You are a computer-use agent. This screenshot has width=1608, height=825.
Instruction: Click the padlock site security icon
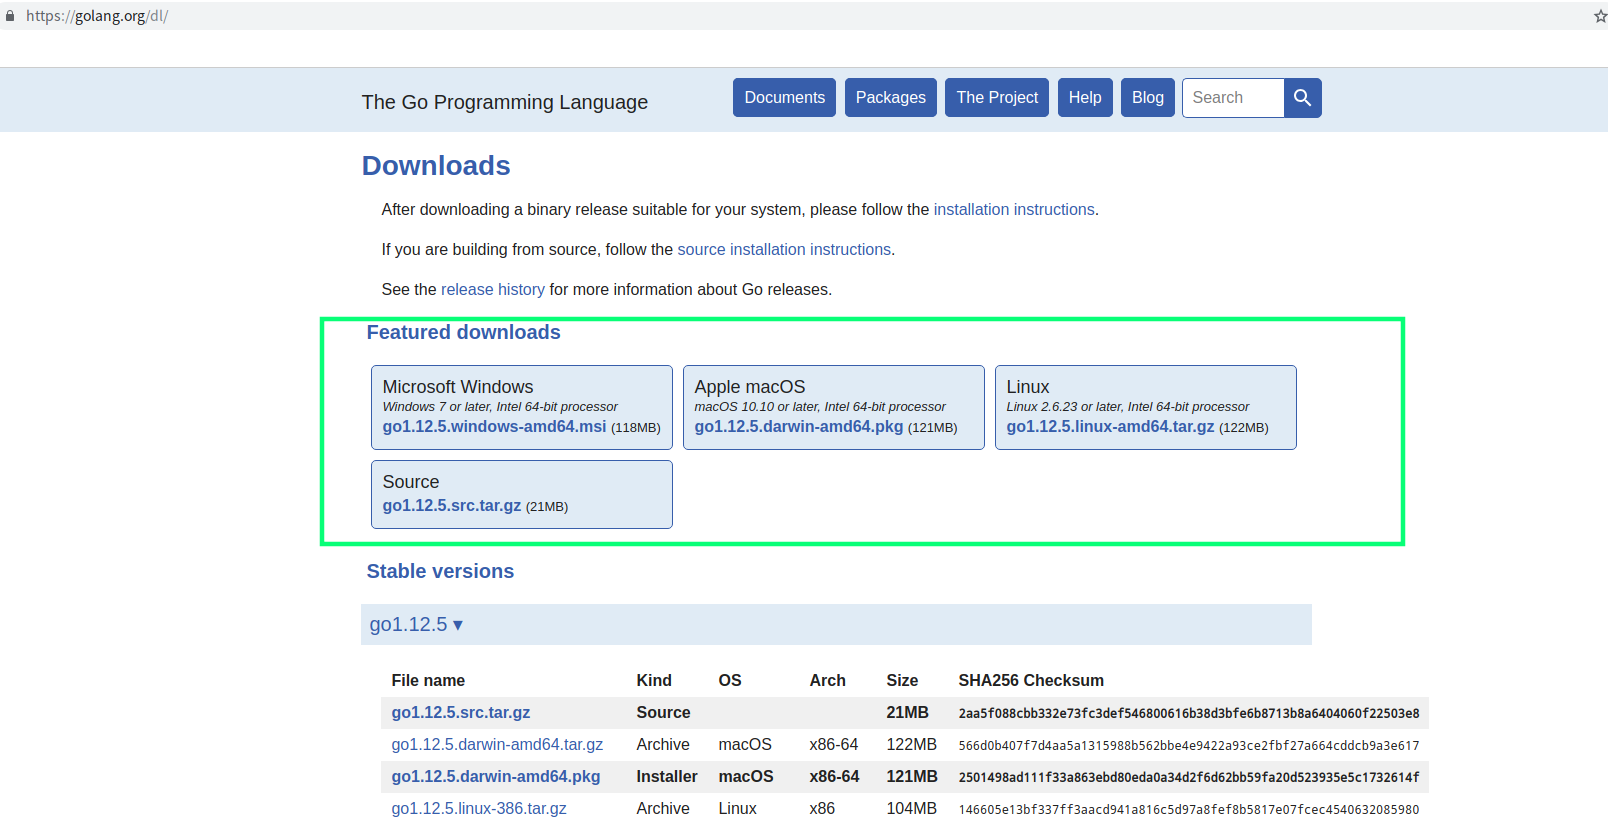(11, 16)
